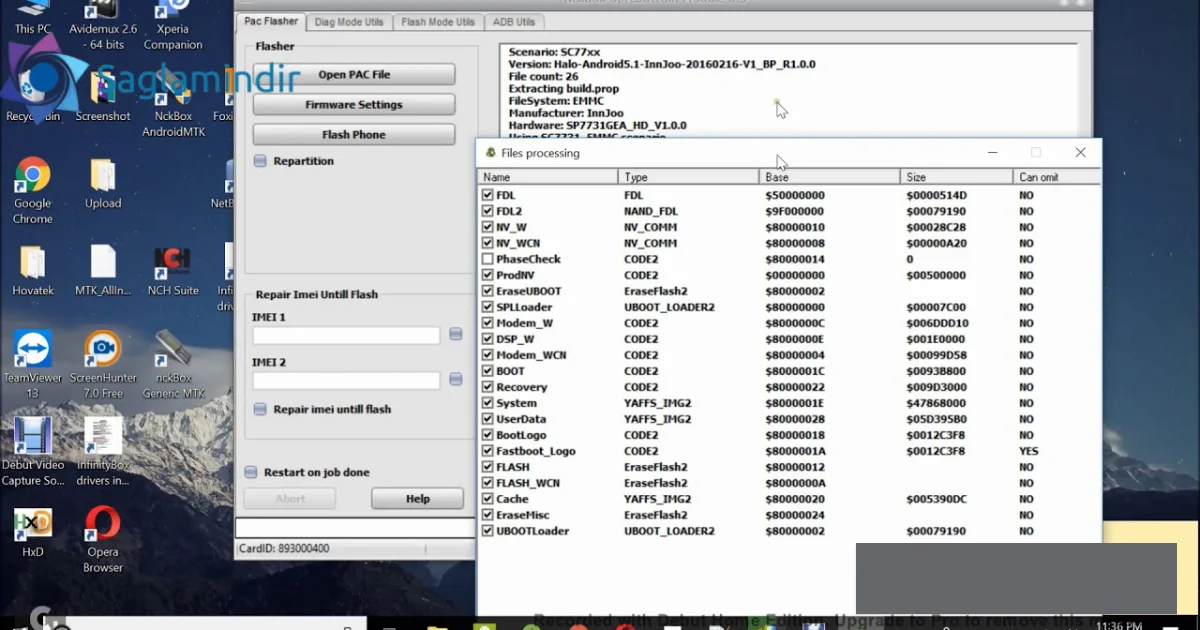This screenshot has height=630, width=1200.
Task: Click YES value in Fastboot_Logo row
Action: (1029, 451)
